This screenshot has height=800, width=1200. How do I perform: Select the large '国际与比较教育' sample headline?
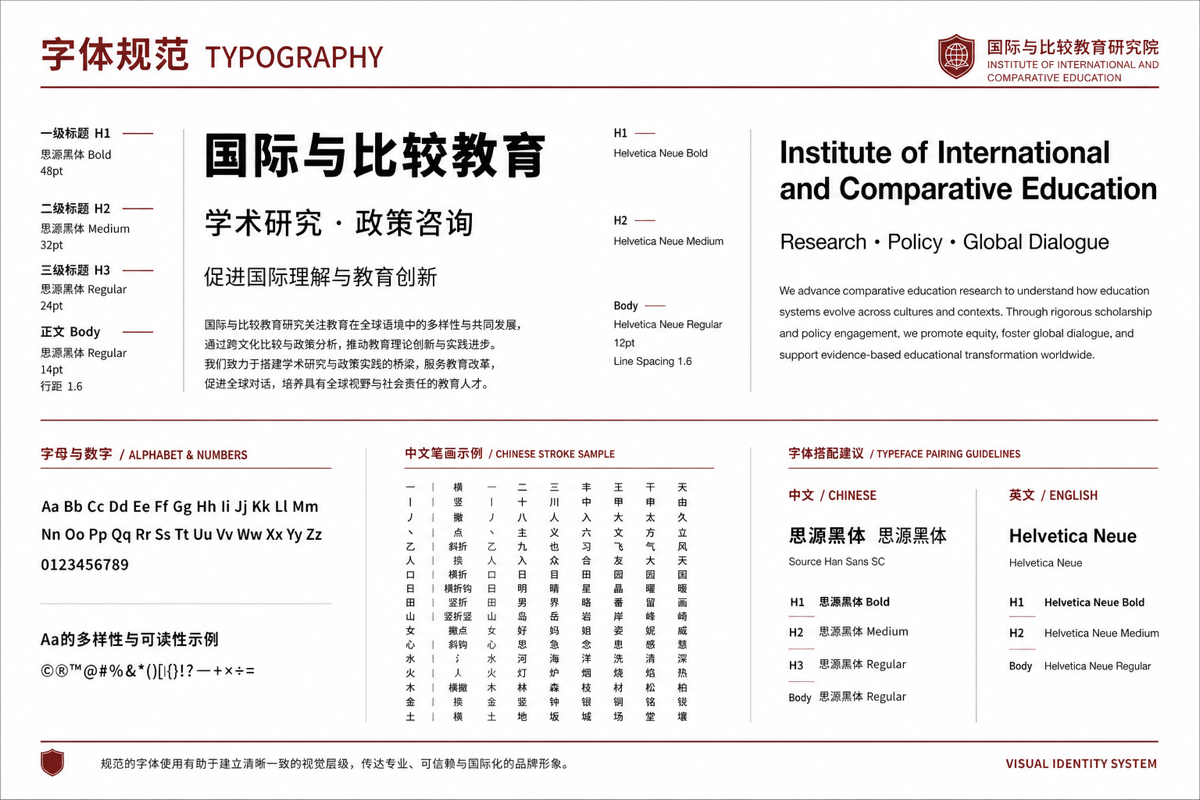(x=375, y=156)
